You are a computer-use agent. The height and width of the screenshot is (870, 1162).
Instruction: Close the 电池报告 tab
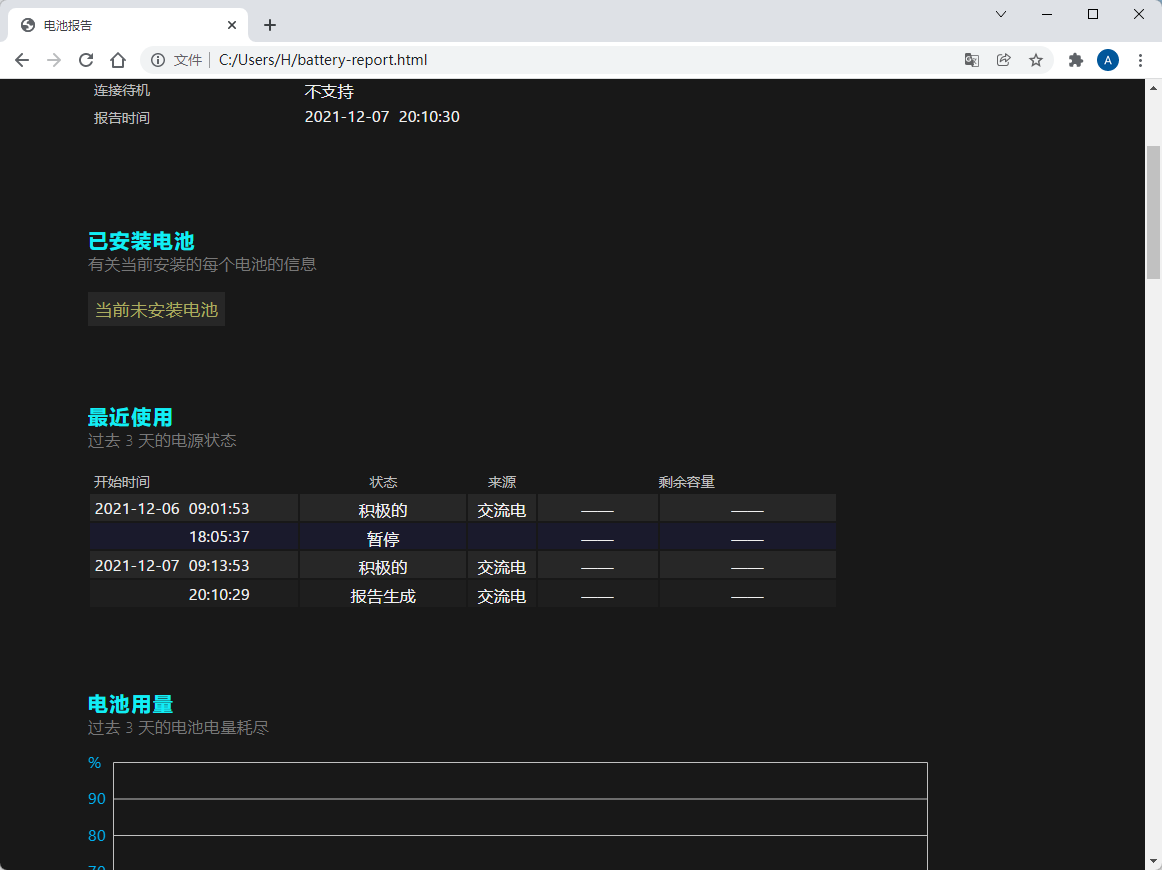click(x=232, y=25)
